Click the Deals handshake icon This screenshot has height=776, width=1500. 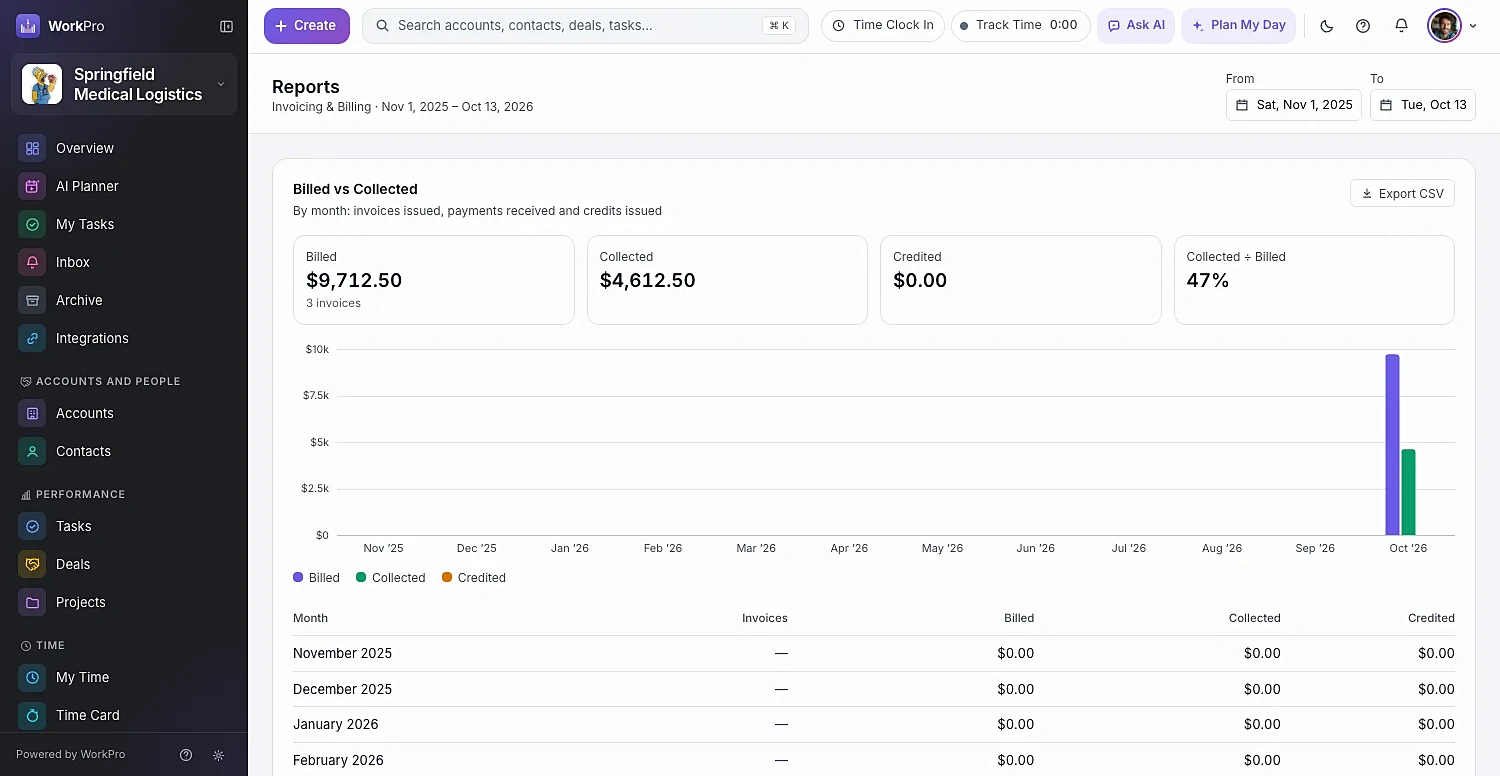click(32, 564)
